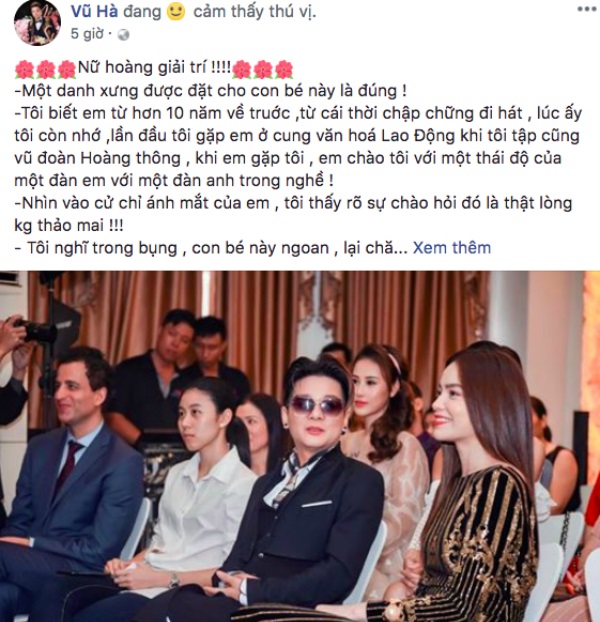Open Vũ Hà's profile name link
Viewport: 600px width, 622px height.
tap(94, 12)
